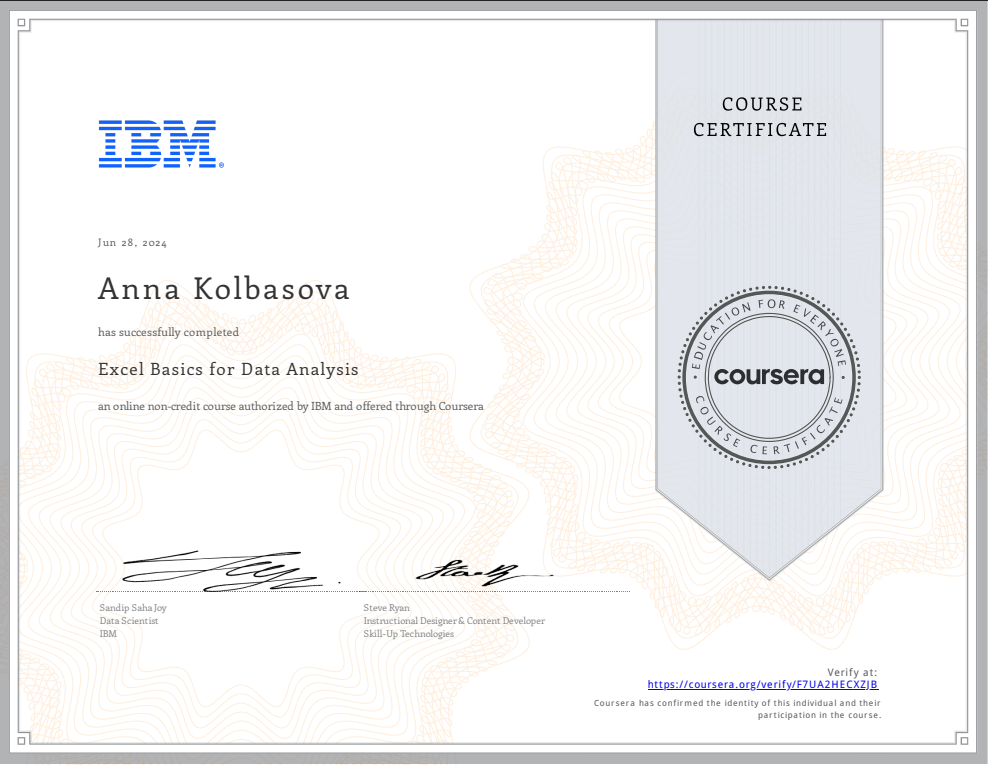Click the course title Excel Basics for Data Analysis
Viewport: 988px width, 765px height.
click(x=228, y=369)
